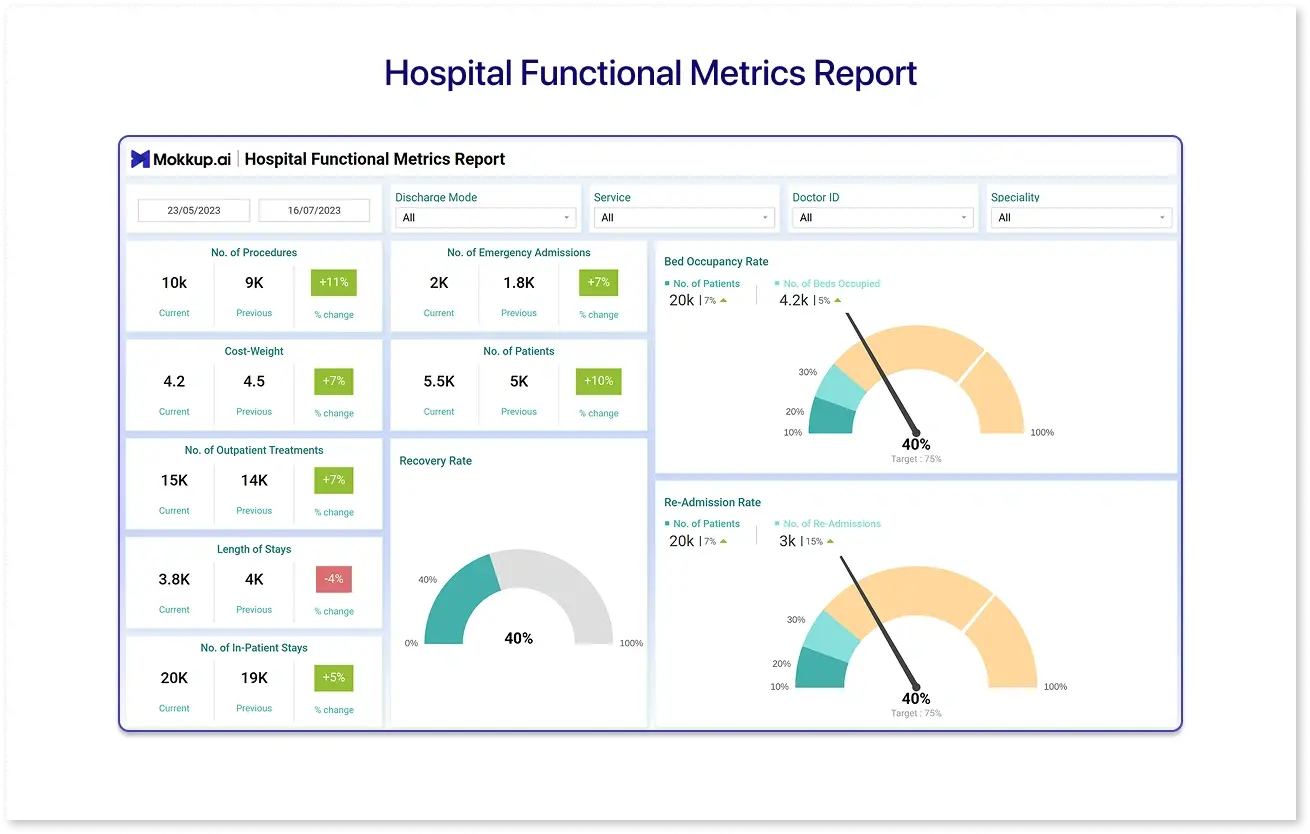1310x834 pixels.
Task: Click the Mokkup.ai logo icon
Action: pyautogui.click(x=140, y=159)
